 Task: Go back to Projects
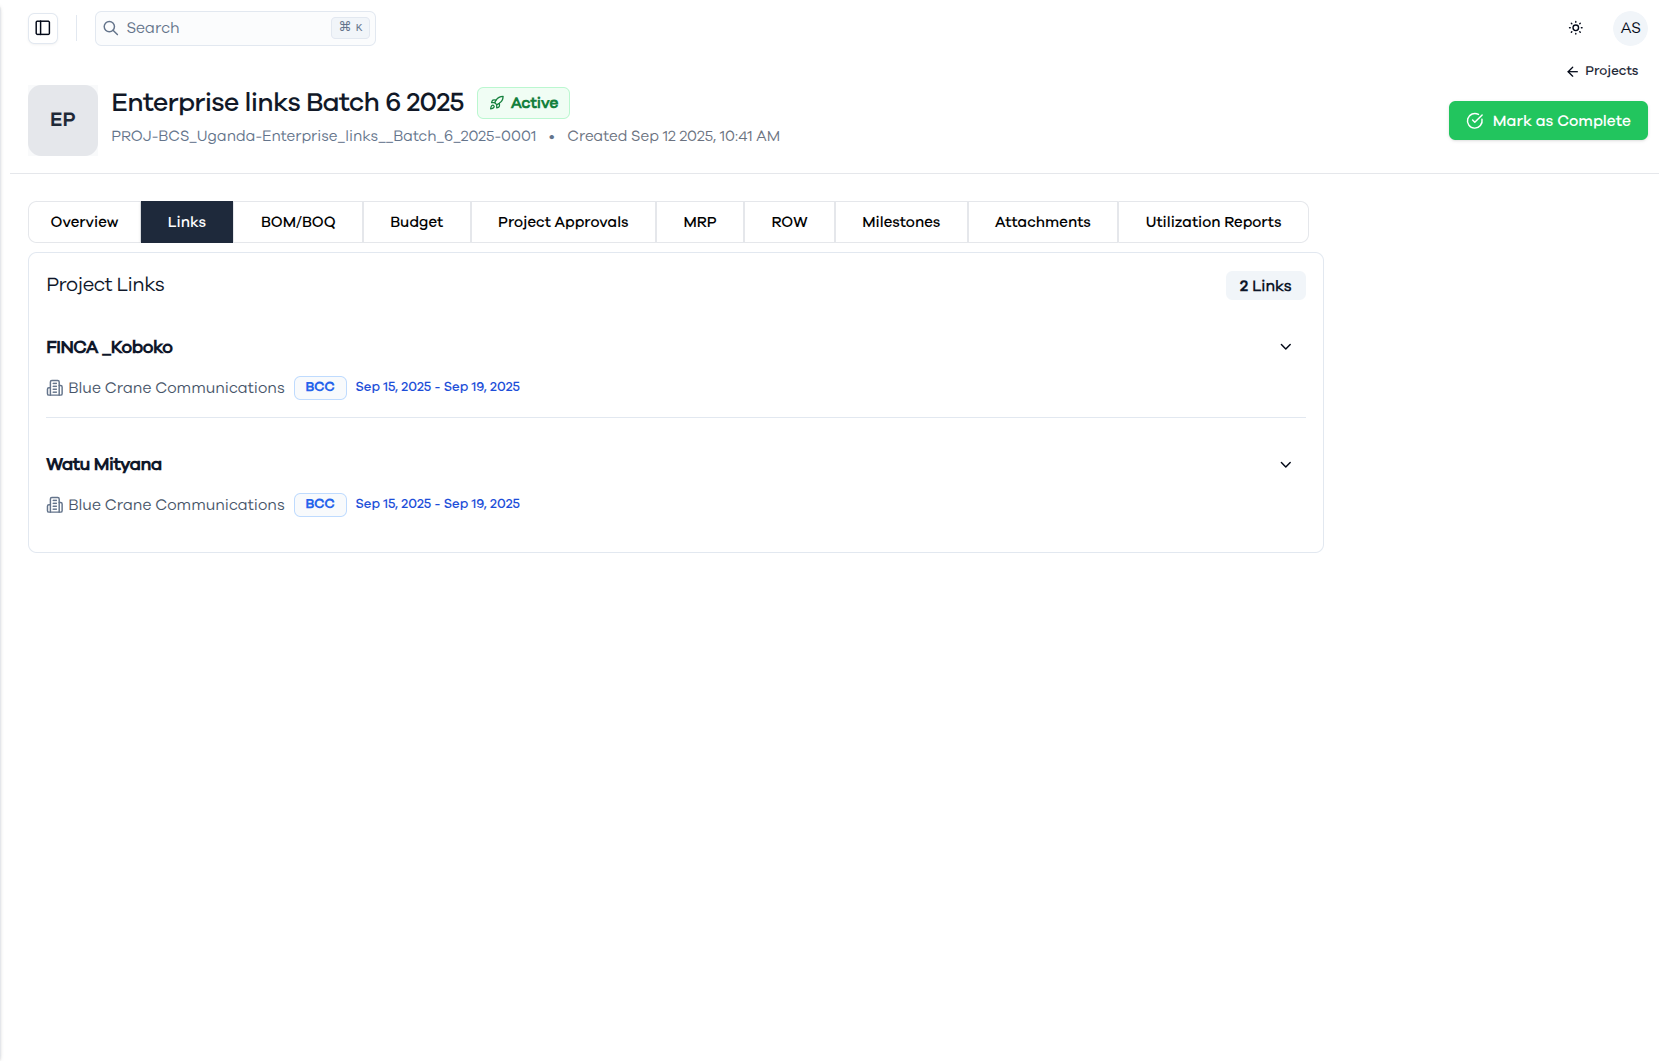tap(1602, 71)
